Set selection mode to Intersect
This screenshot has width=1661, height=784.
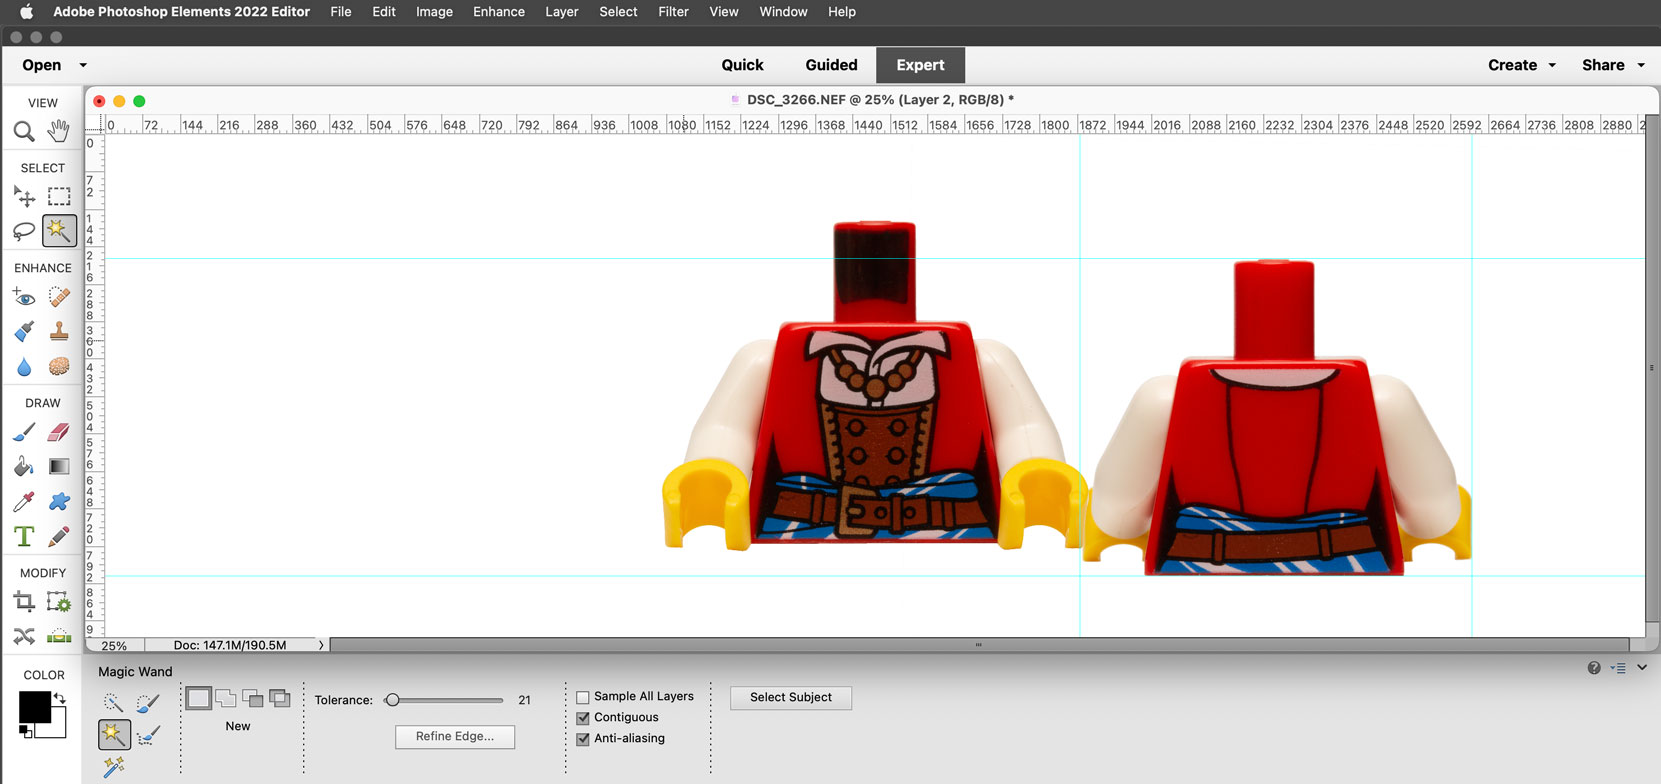[x=280, y=698]
